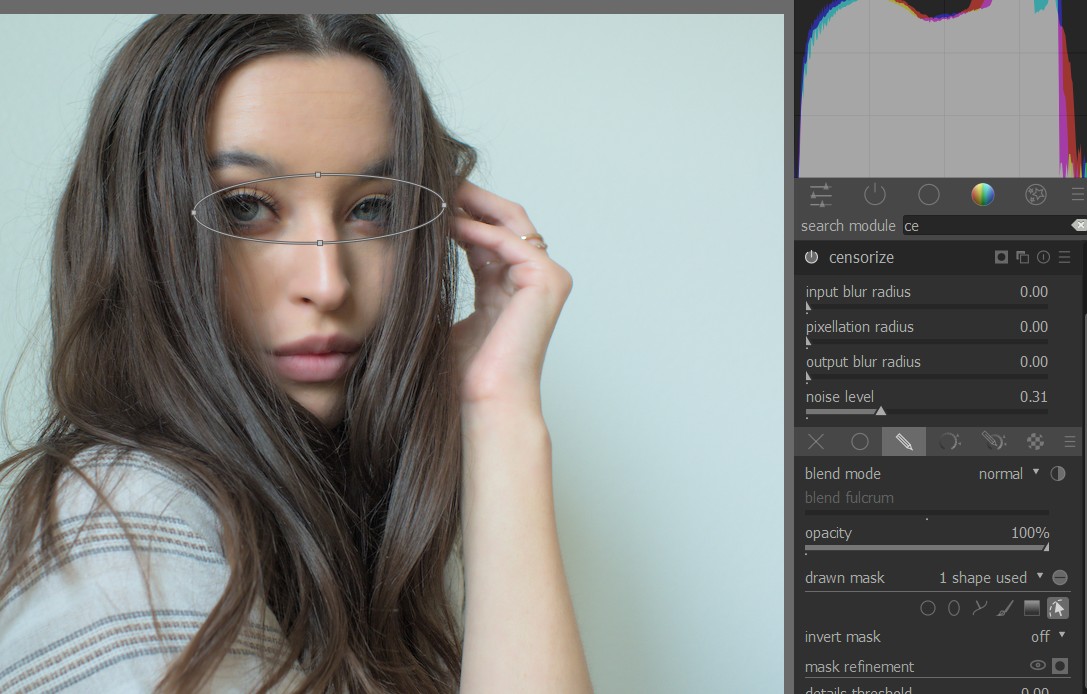Select parametric mask icon
1087x694 pixels.
point(948,442)
